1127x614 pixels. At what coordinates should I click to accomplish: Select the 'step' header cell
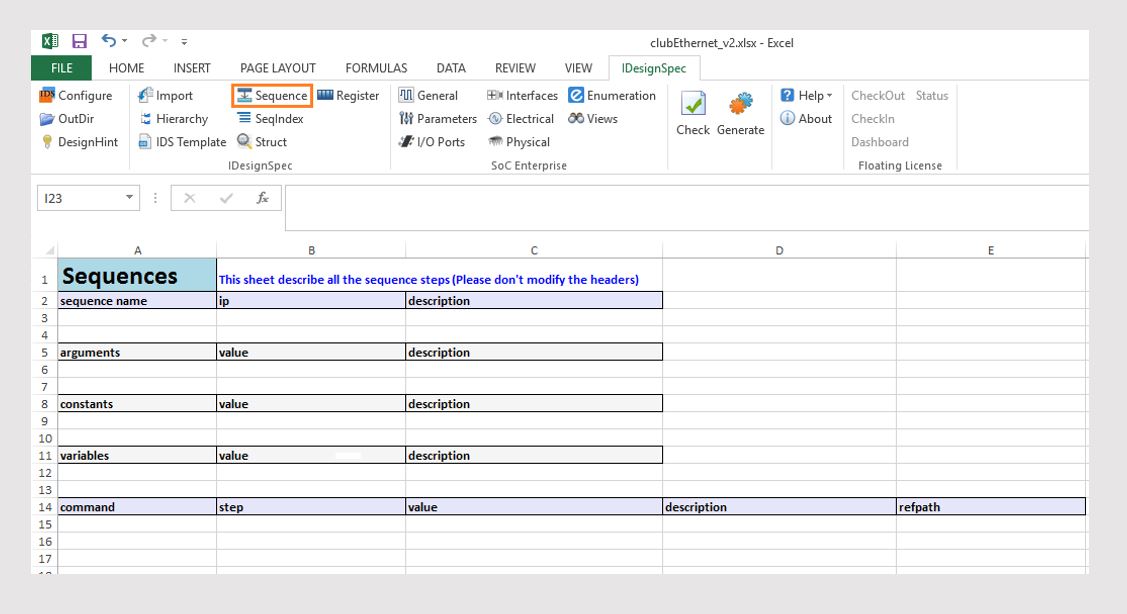(x=311, y=507)
